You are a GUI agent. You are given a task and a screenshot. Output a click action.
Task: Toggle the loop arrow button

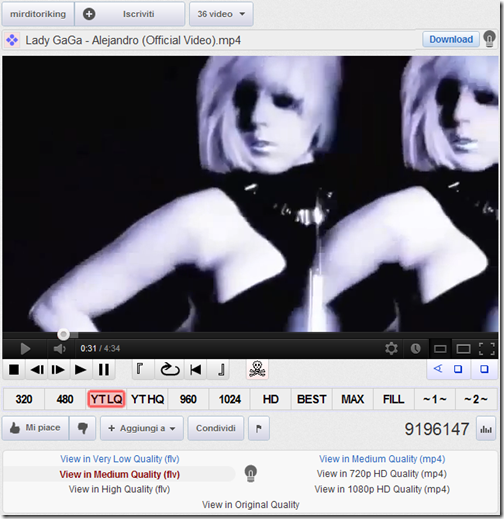[170, 369]
